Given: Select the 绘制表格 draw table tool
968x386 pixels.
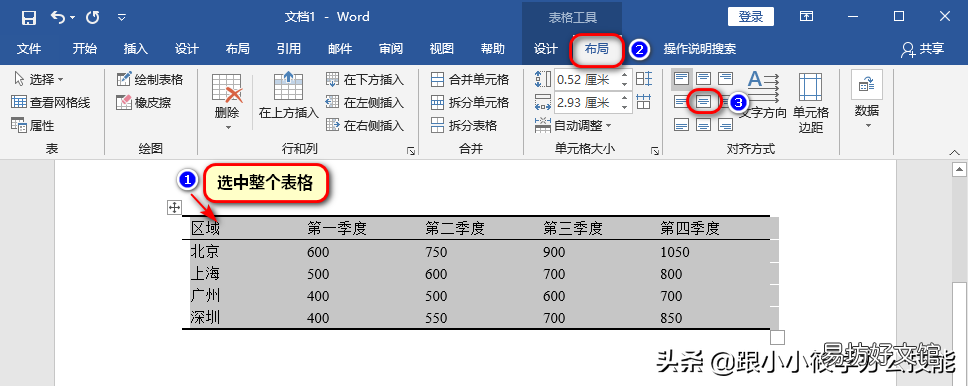Looking at the screenshot, I should coord(150,79).
